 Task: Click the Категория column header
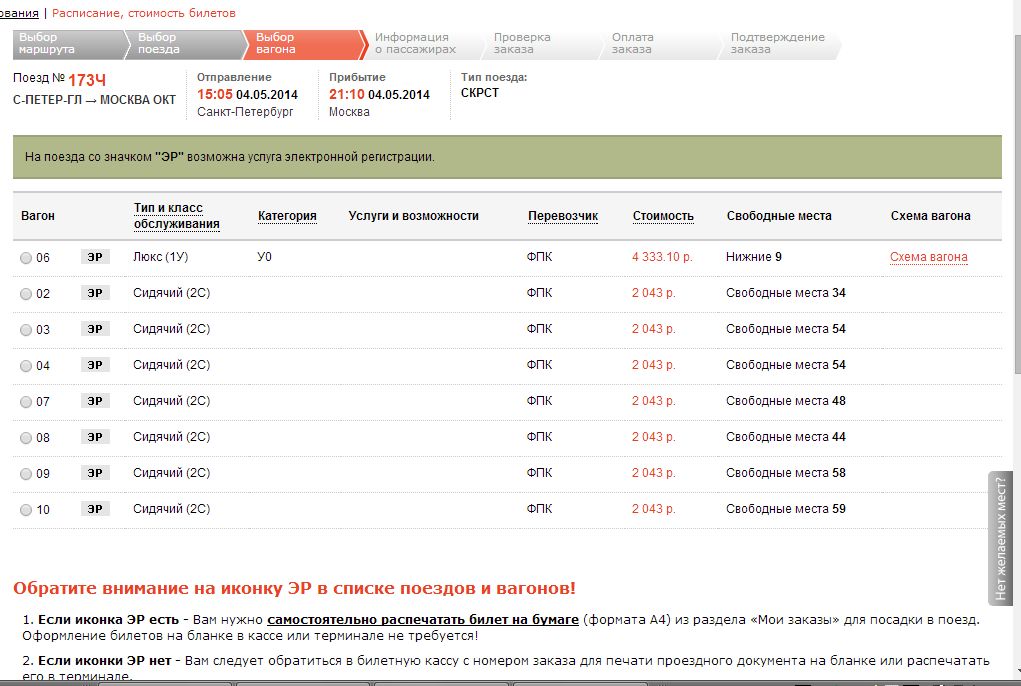(x=287, y=216)
